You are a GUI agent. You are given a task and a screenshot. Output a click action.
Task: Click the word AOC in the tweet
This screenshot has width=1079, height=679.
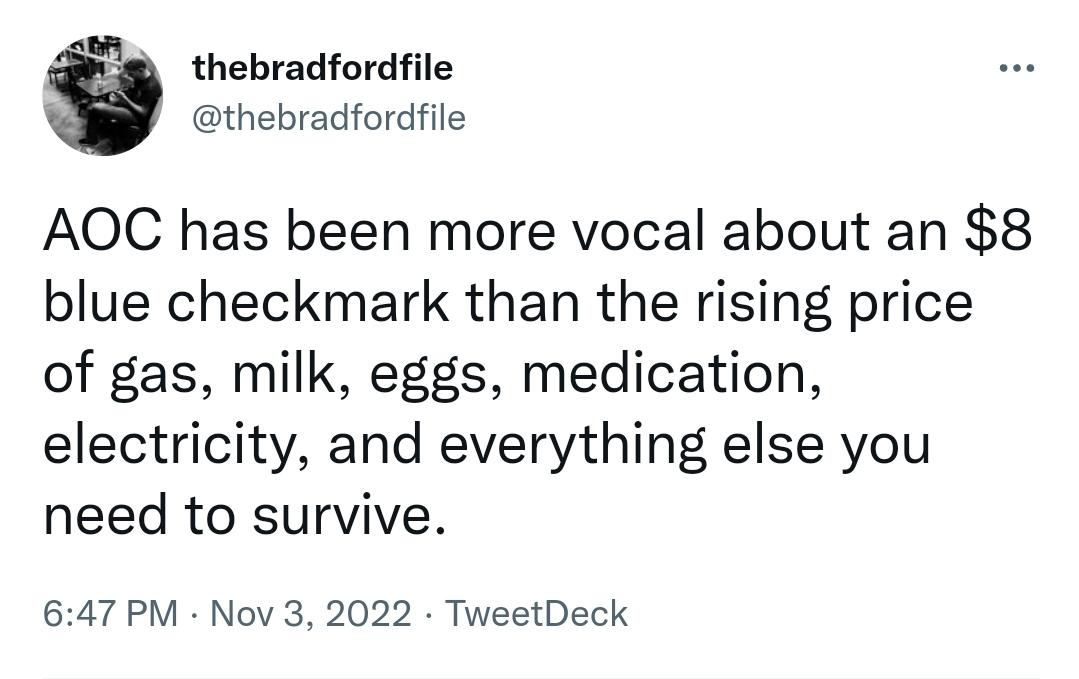(103, 231)
